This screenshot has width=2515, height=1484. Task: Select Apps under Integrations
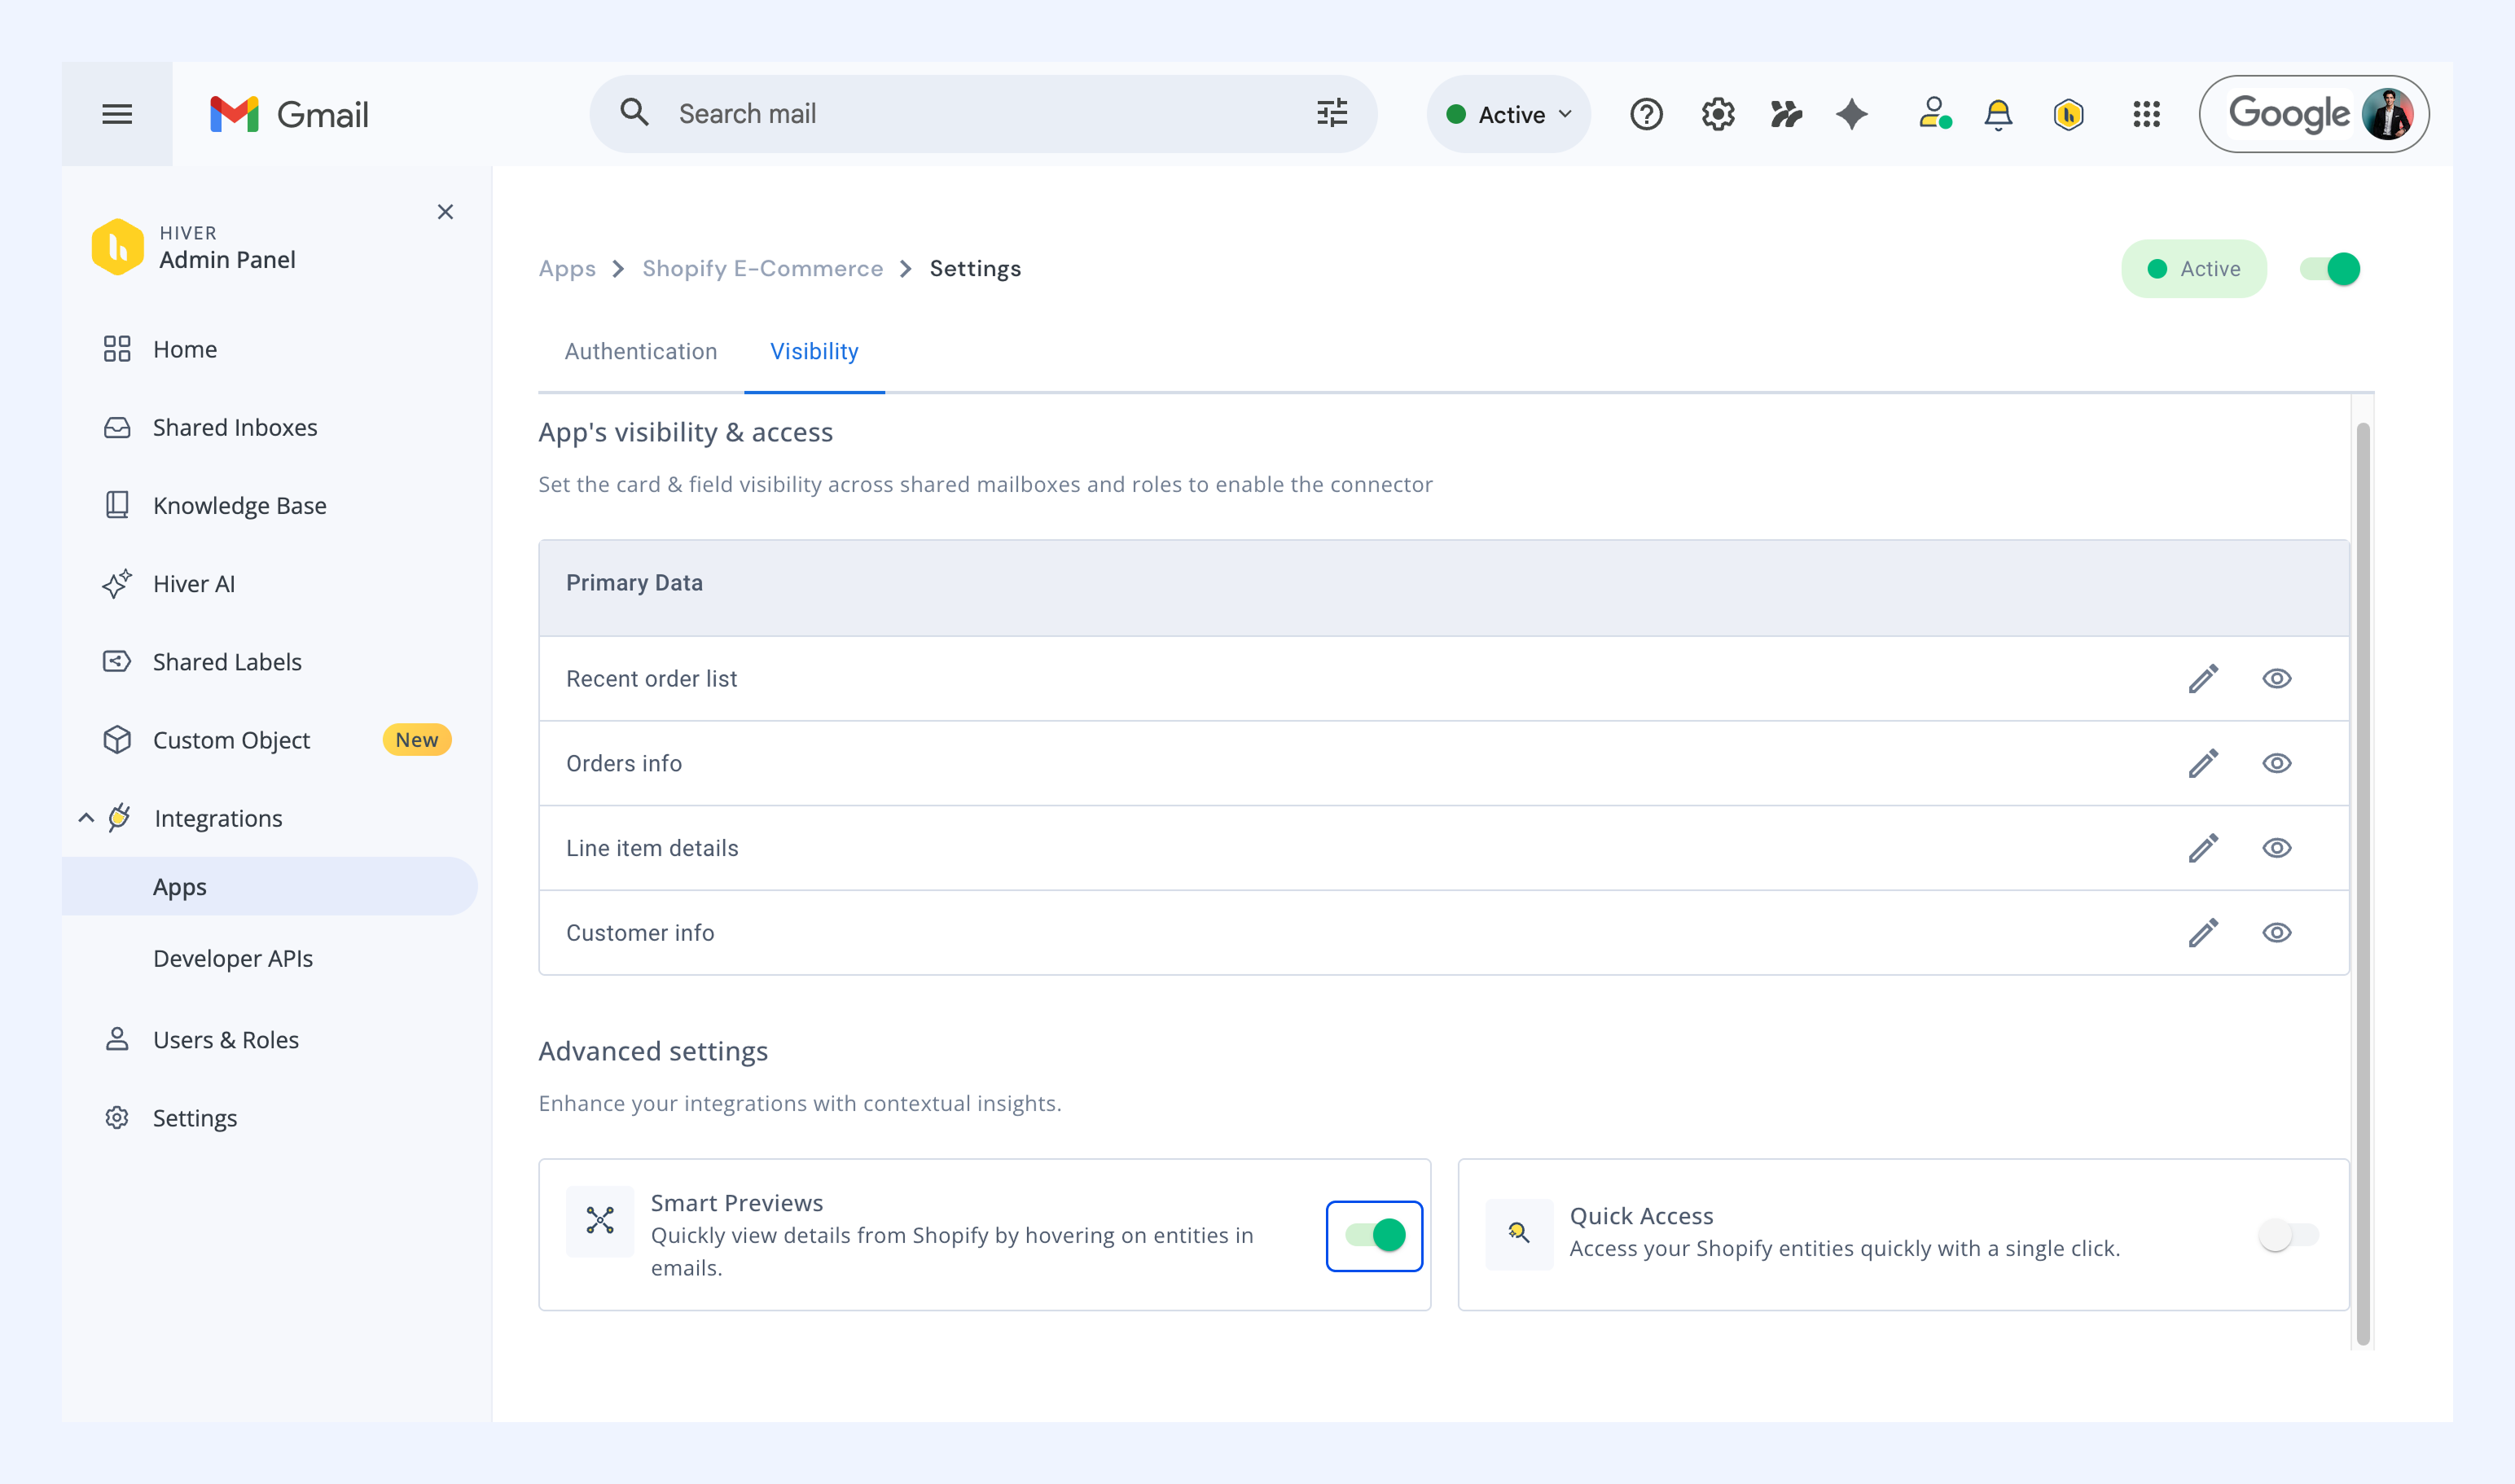click(x=270, y=887)
